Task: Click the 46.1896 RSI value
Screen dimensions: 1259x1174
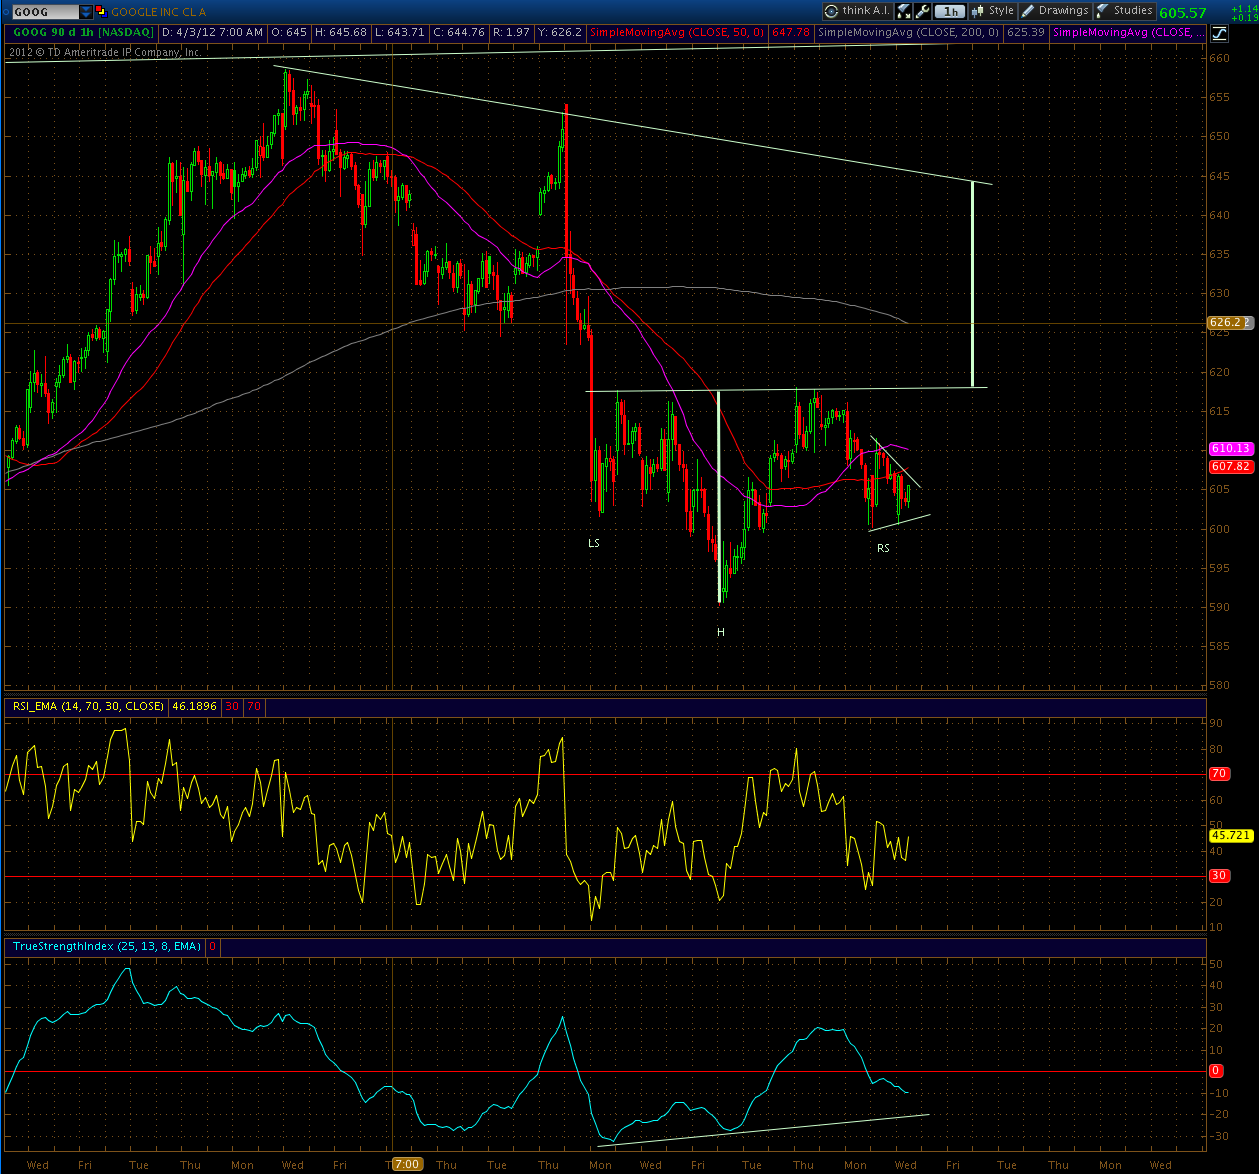Action: 194,706
